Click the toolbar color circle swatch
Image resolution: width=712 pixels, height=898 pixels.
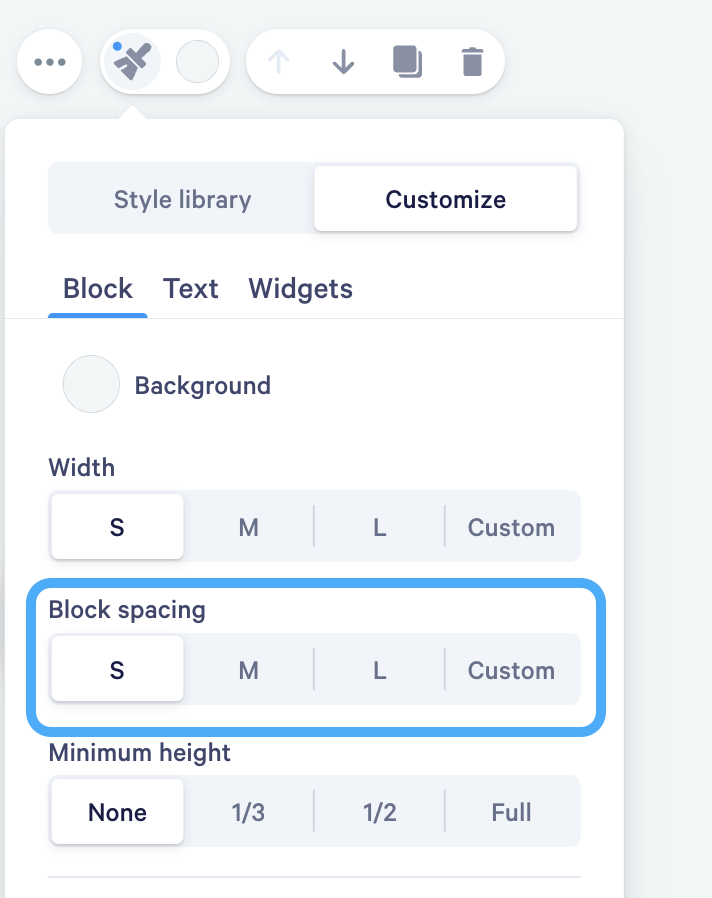tap(197, 61)
